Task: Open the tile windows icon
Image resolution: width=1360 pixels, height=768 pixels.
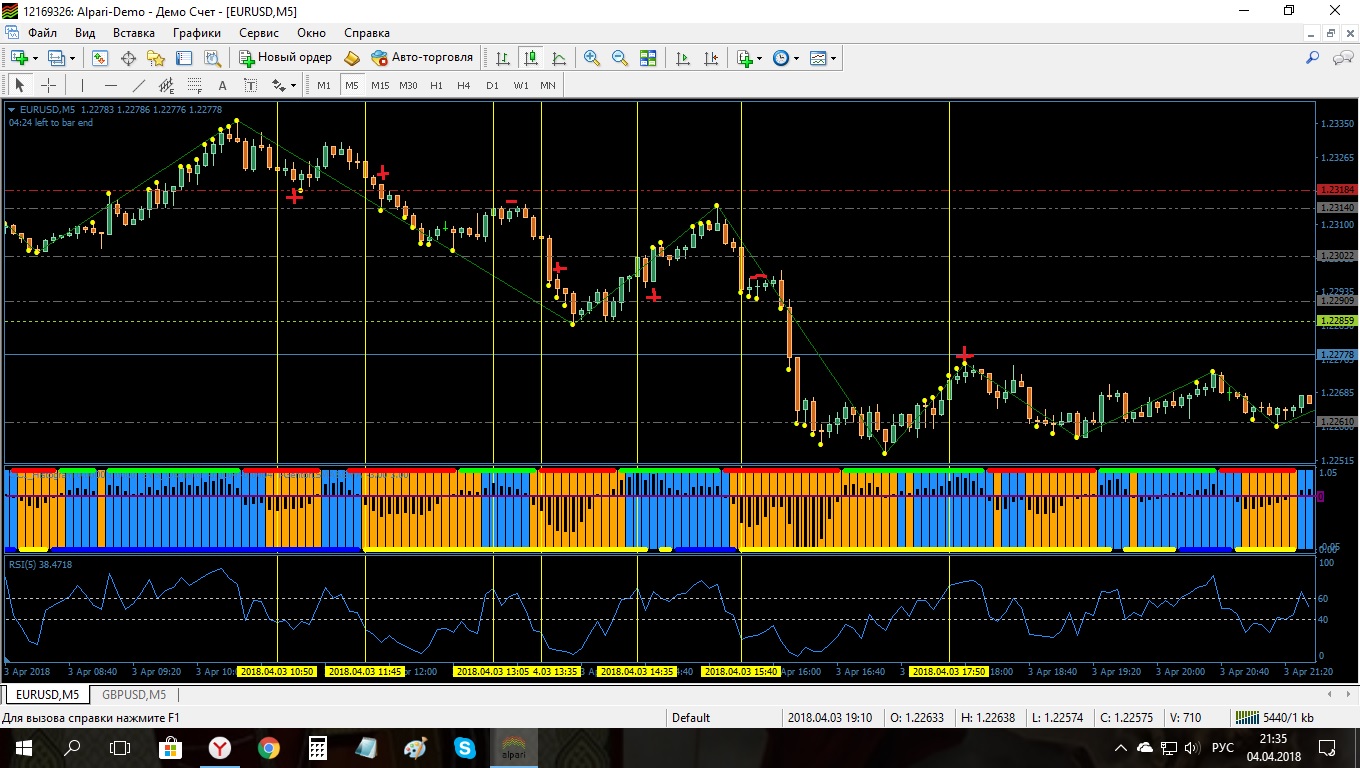Action: point(648,58)
